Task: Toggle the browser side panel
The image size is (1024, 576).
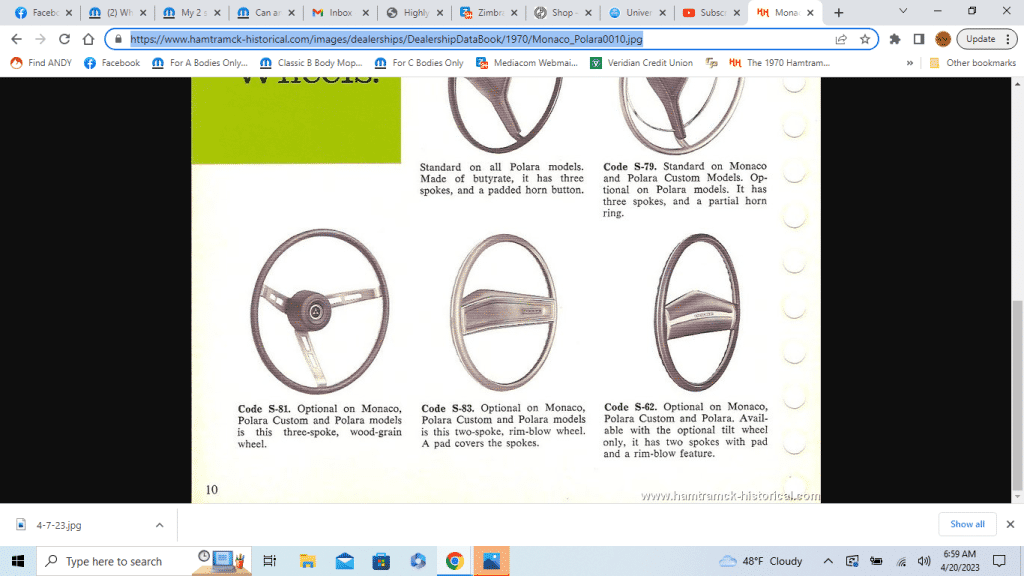Action: coord(918,39)
